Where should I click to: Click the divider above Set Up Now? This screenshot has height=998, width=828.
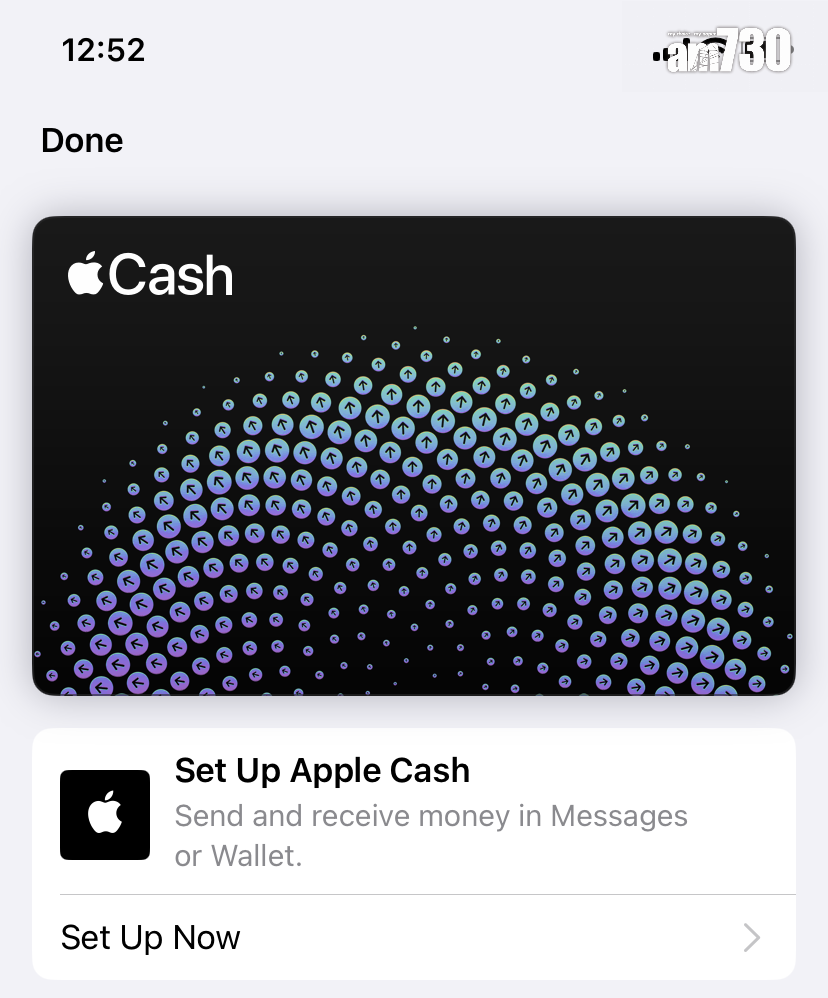428,894
